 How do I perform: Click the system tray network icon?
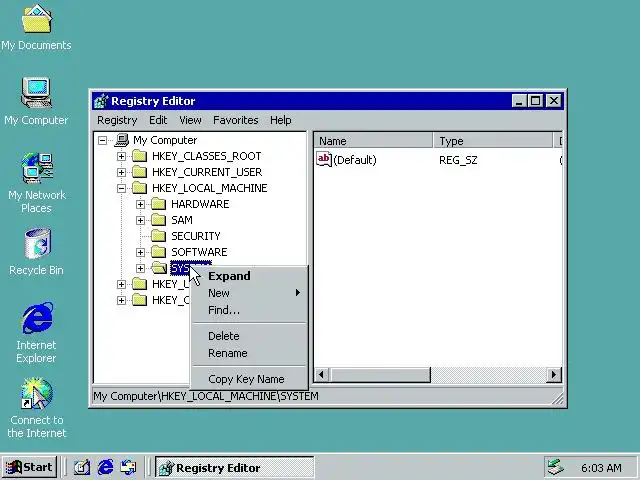pyautogui.click(x=555, y=467)
